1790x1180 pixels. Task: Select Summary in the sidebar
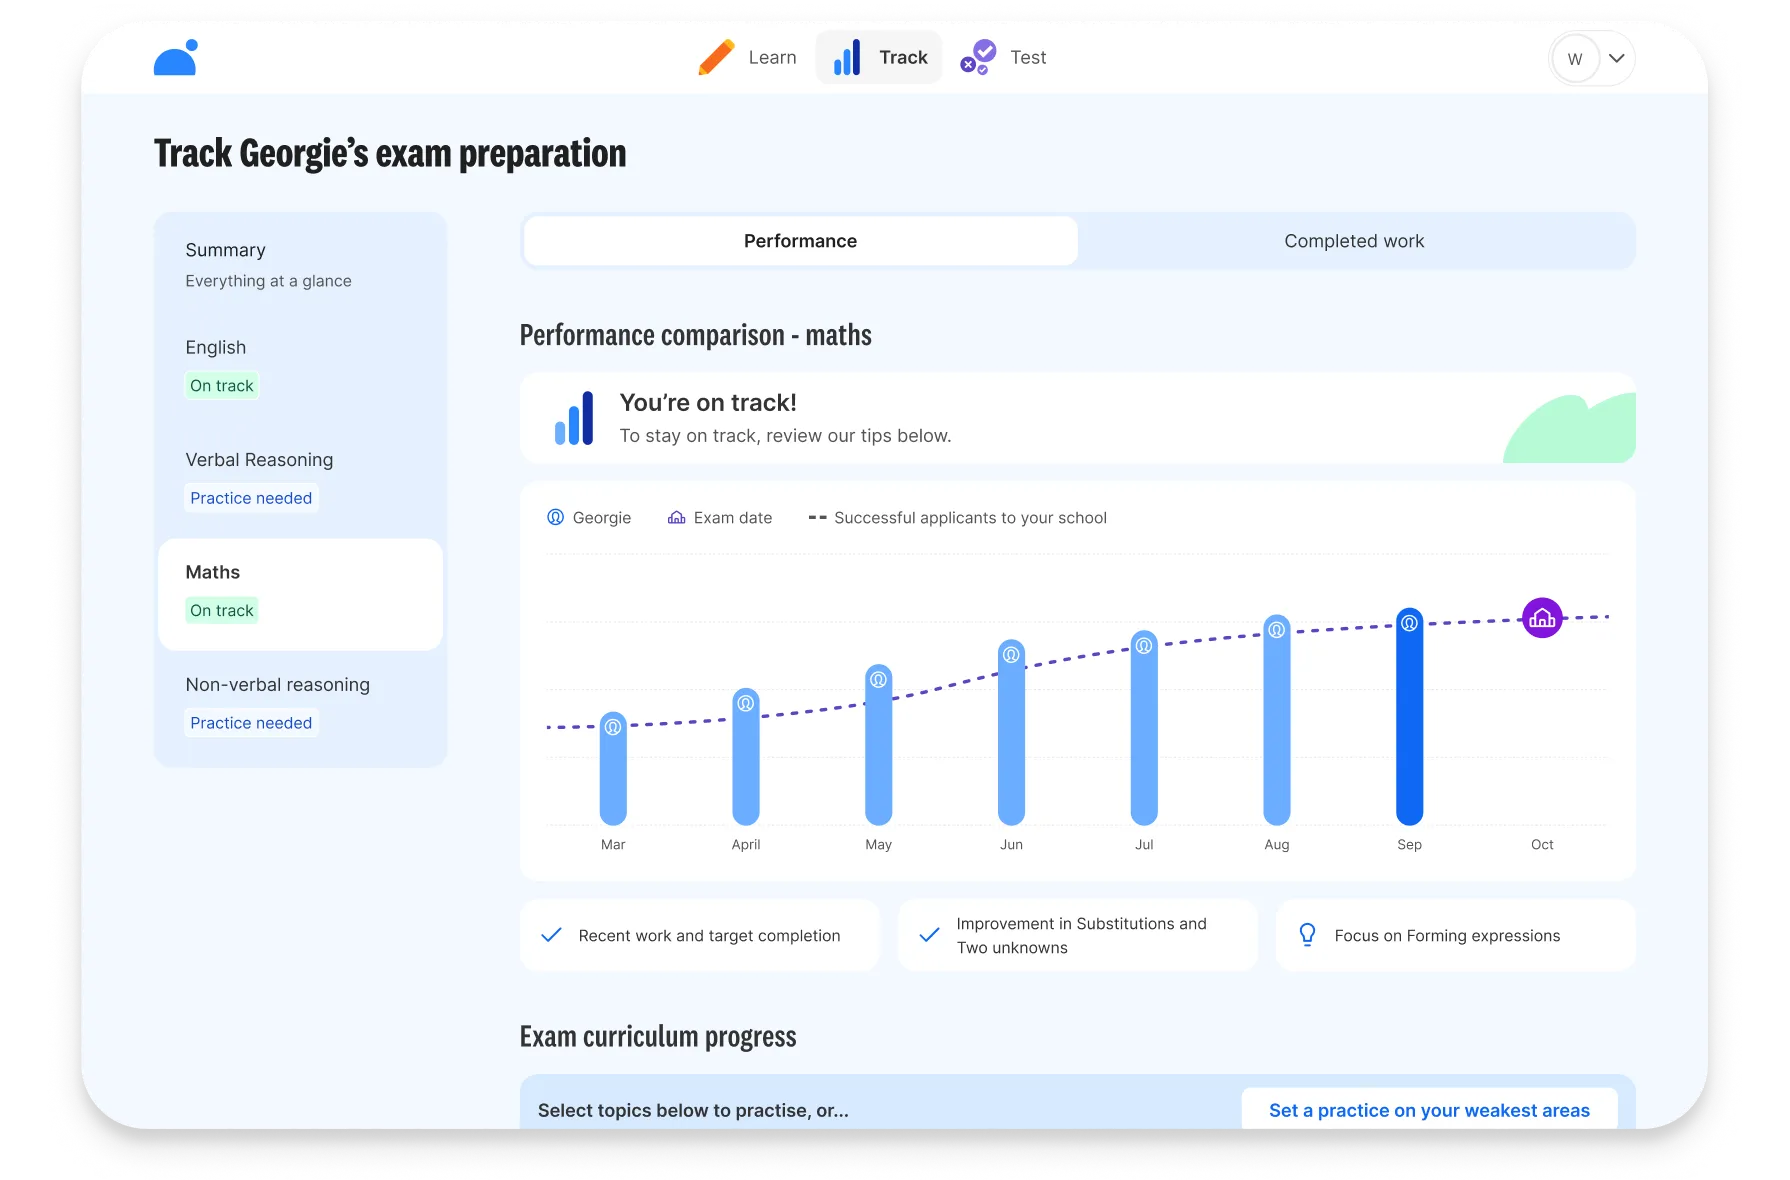tap(300, 265)
